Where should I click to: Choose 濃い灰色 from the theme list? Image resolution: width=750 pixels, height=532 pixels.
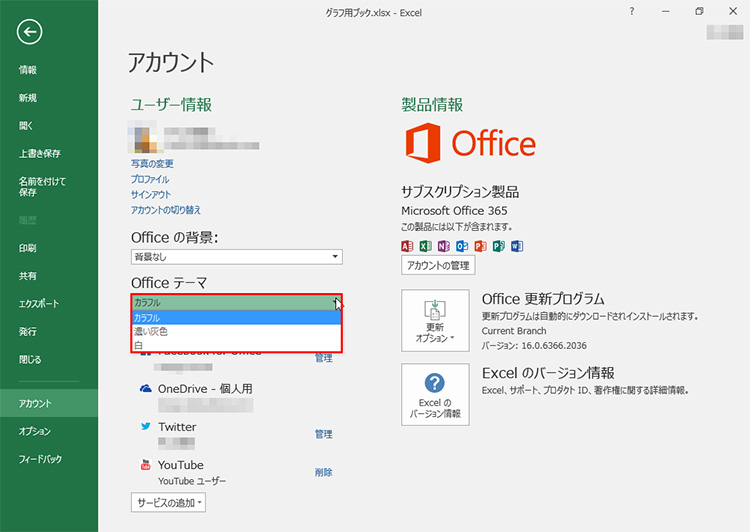point(151,331)
